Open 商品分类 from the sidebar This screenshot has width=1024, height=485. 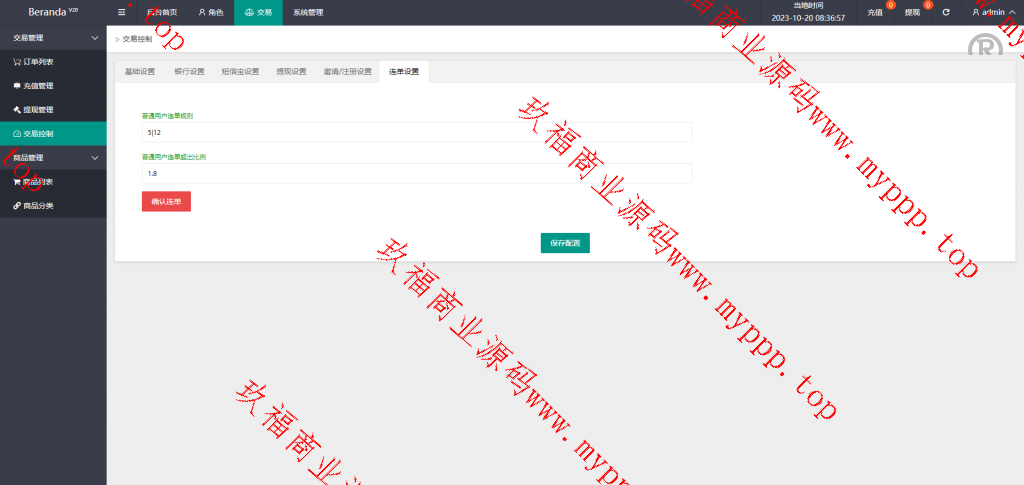click(x=38, y=206)
